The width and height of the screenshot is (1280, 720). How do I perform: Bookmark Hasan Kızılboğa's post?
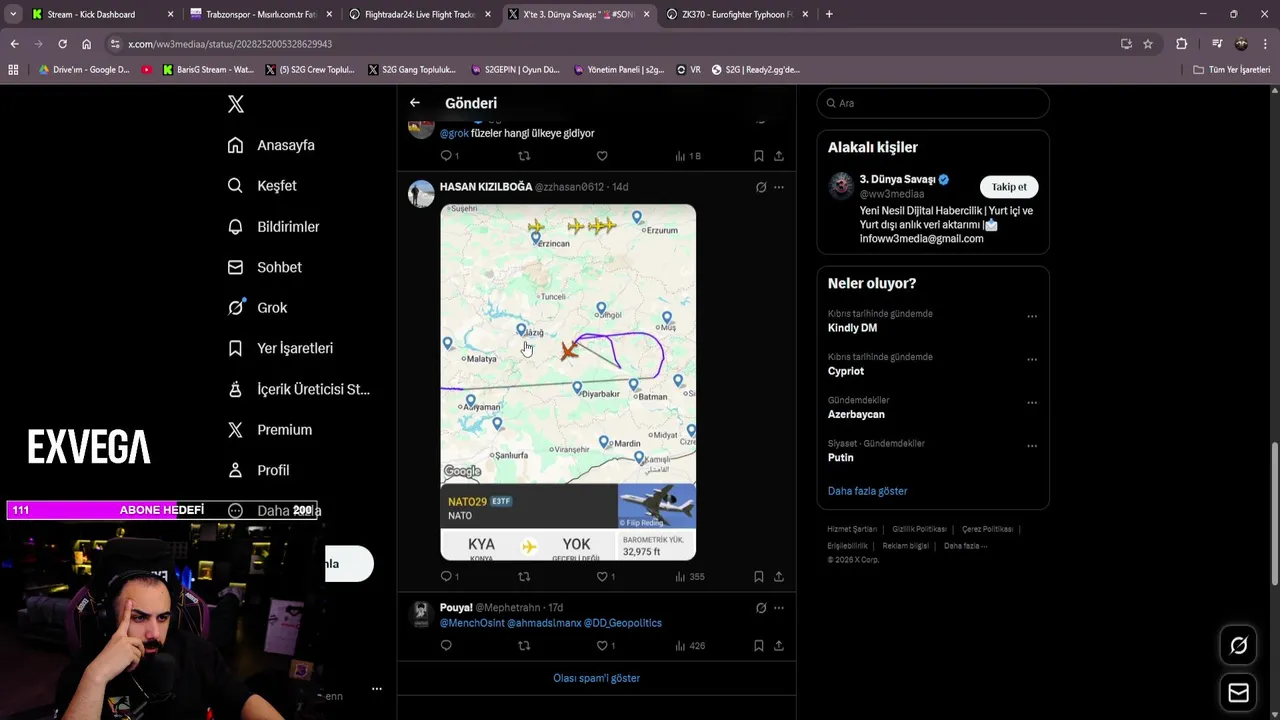coord(759,577)
